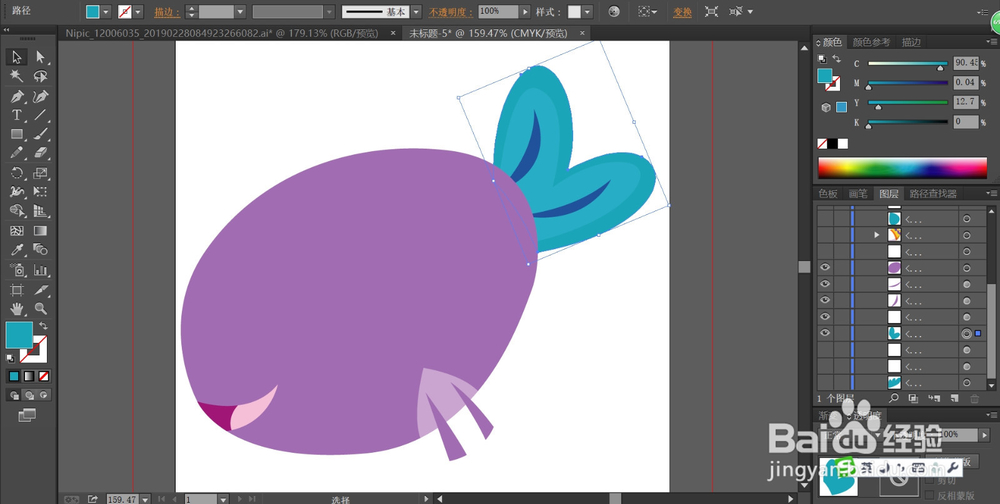Select the Magic Wand tool
This screenshot has height=504, width=1000.
pos(17,76)
